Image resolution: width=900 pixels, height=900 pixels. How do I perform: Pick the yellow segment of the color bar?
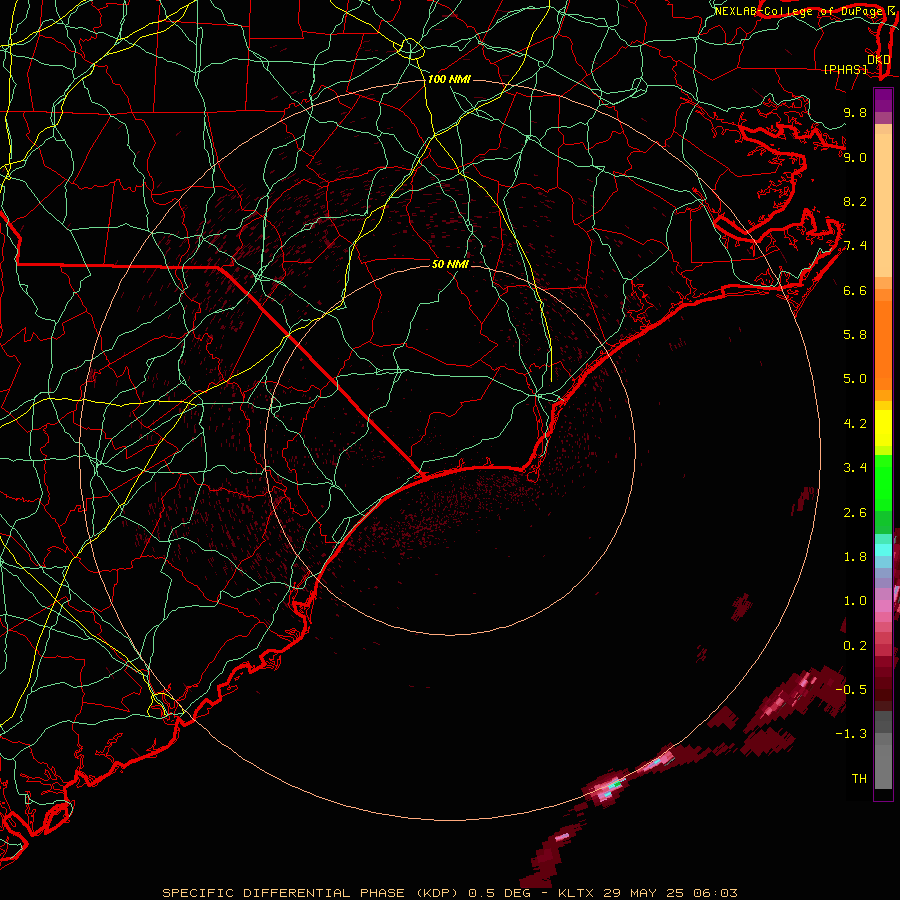click(883, 428)
